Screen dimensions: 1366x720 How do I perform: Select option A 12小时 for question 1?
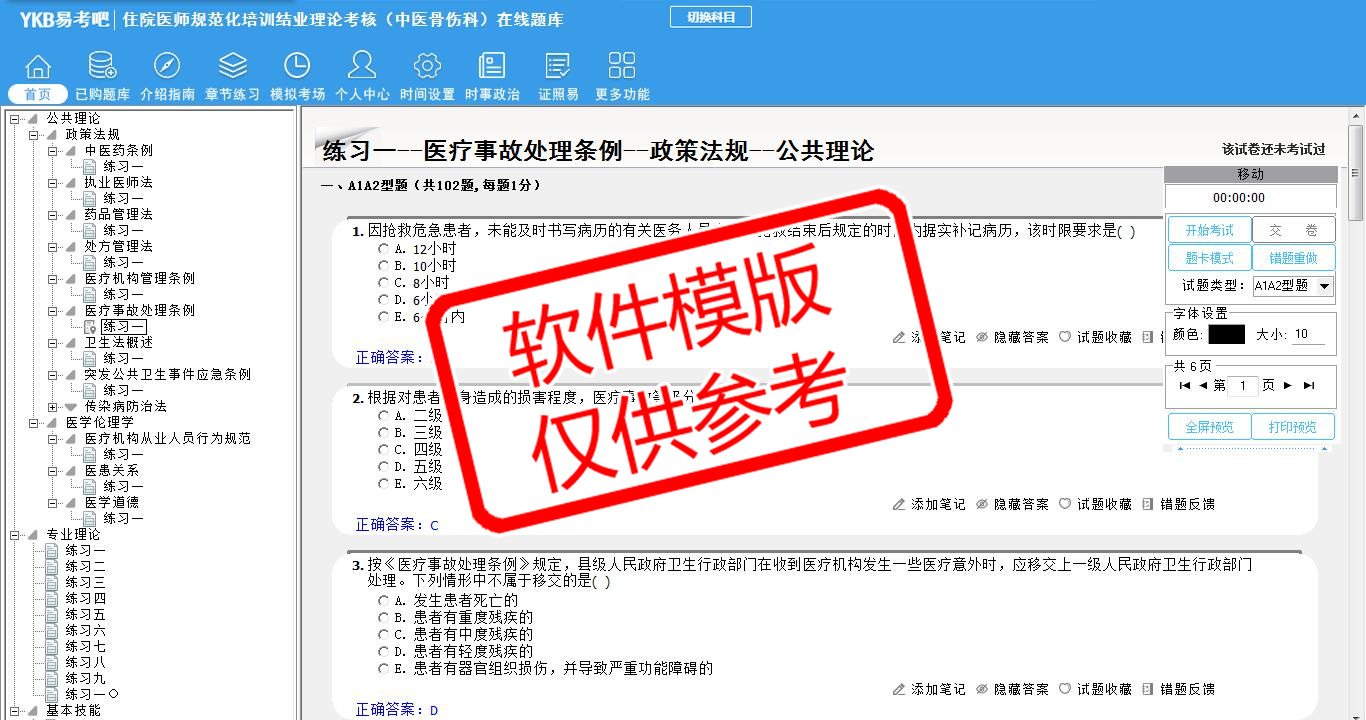[x=384, y=249]
